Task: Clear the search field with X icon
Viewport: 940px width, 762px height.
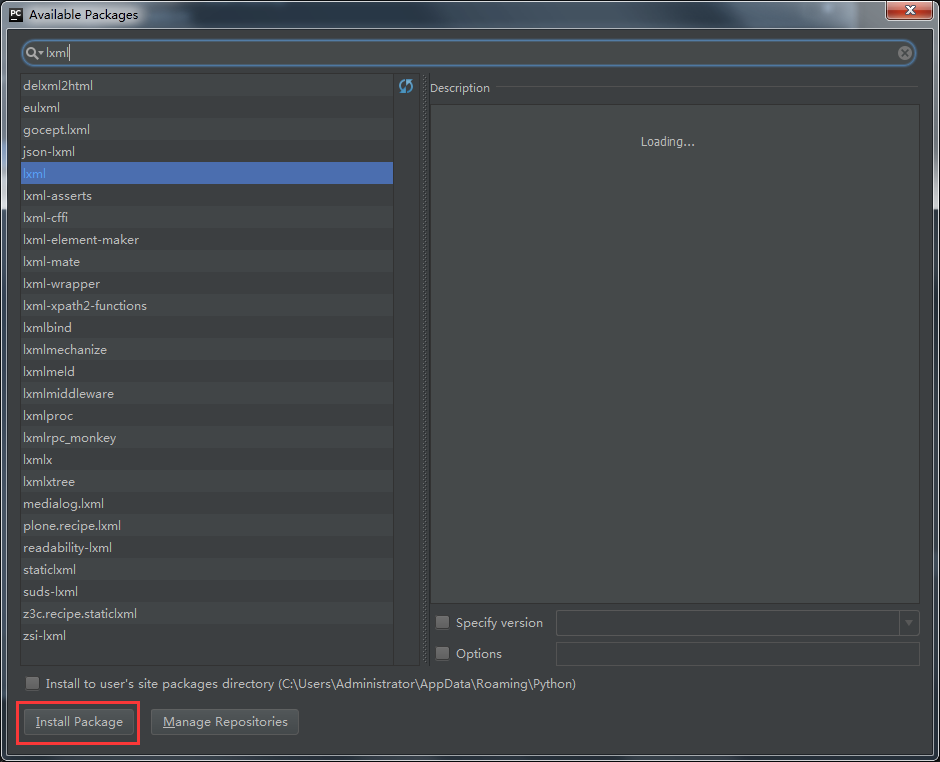Action: pos(904,53)
